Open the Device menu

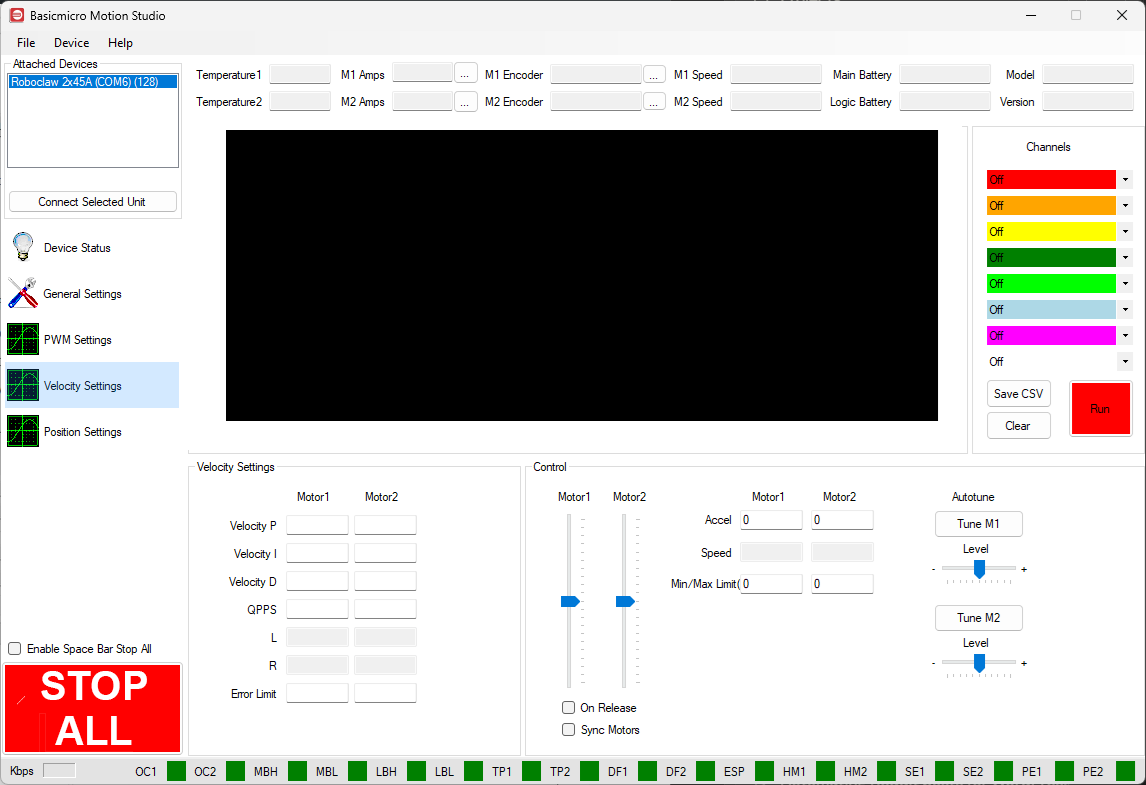point(72,42)
